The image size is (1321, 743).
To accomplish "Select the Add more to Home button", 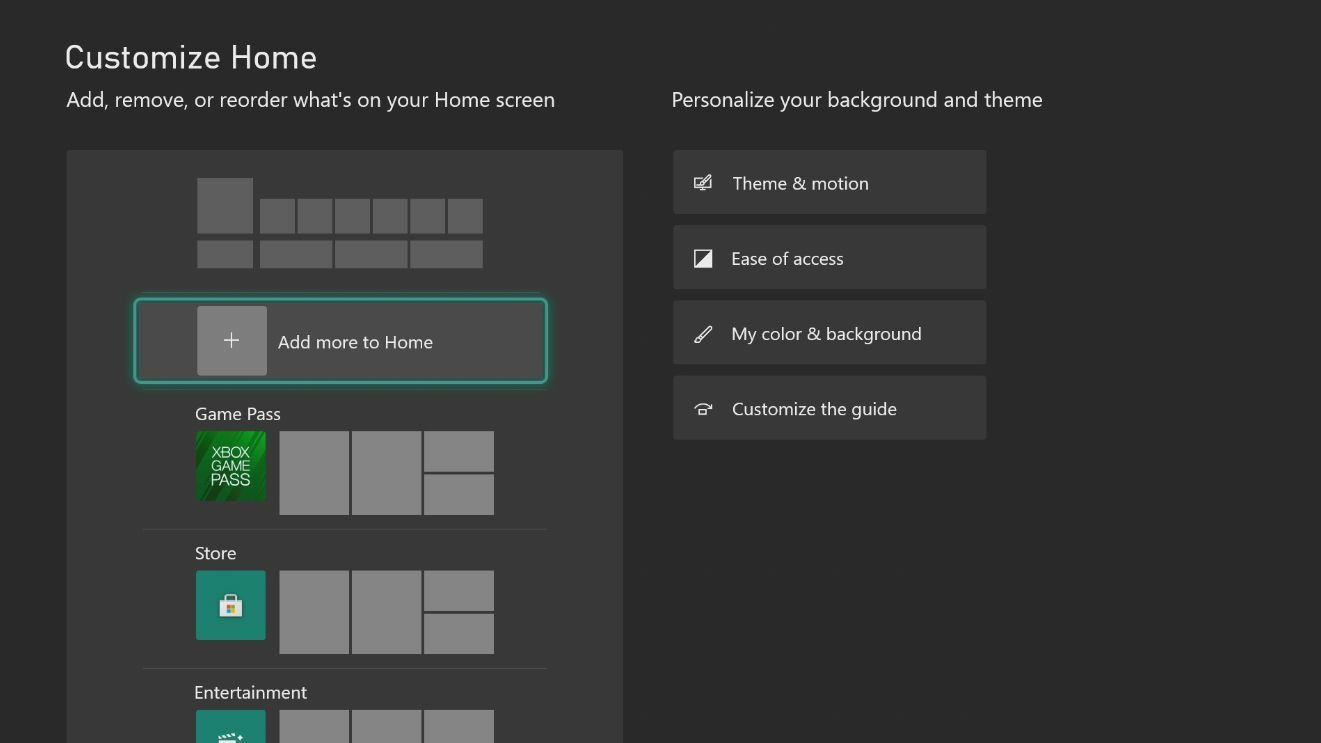I will pos(341,341).
